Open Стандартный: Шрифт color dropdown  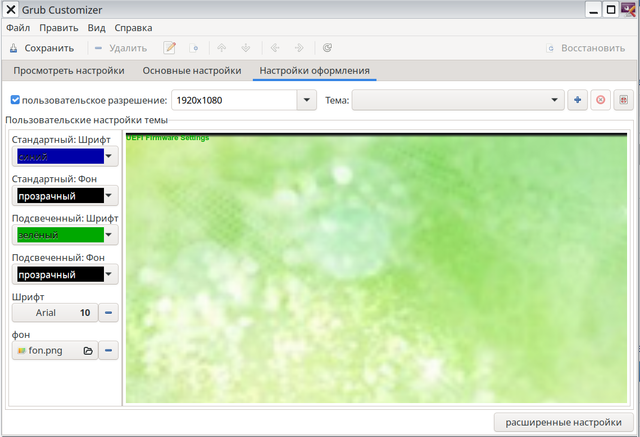pyautogui.click(x=109, y=156)
